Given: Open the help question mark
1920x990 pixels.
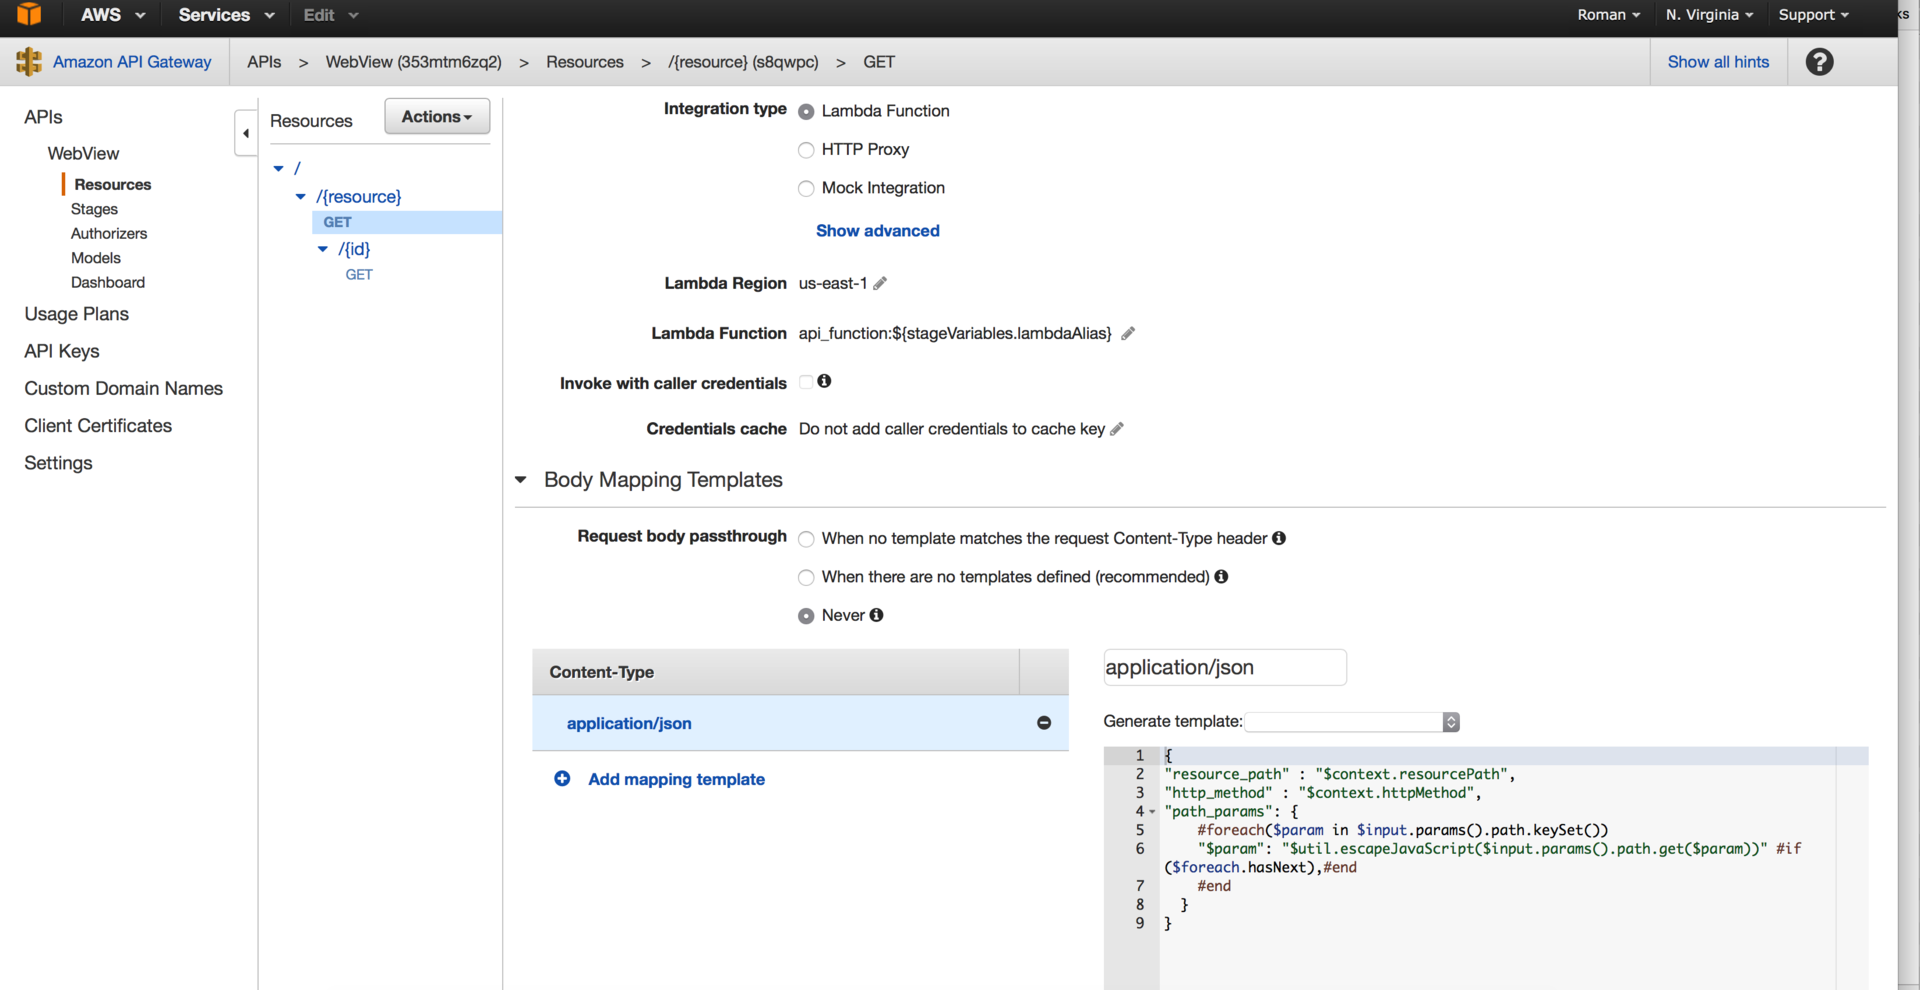Looking at the screenshot, I should coord(1819,61).
